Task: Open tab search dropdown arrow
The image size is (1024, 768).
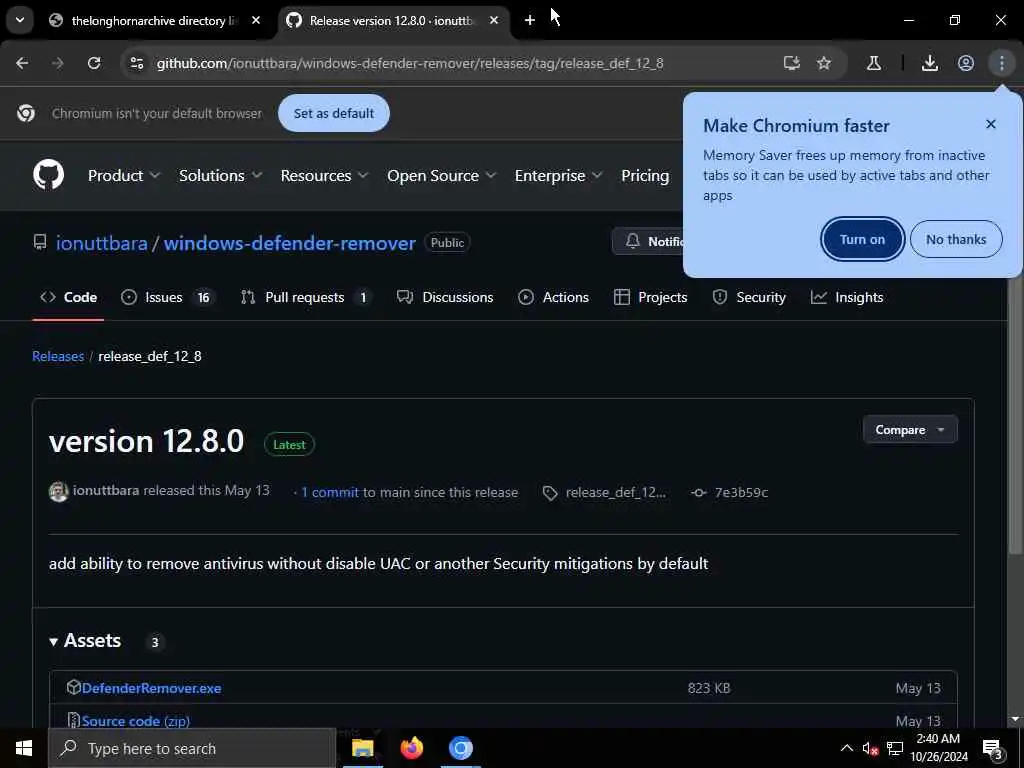Action: (20, 20)
